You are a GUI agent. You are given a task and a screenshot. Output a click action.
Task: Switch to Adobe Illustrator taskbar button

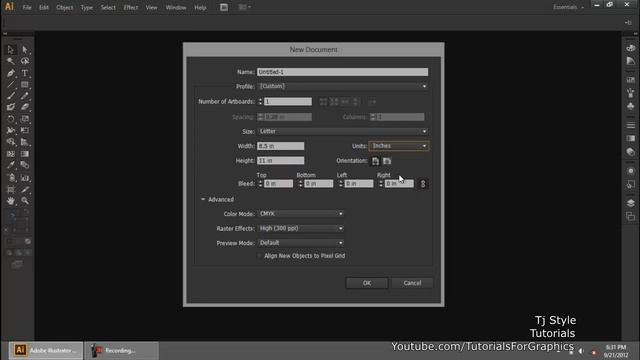coord(46,351)
